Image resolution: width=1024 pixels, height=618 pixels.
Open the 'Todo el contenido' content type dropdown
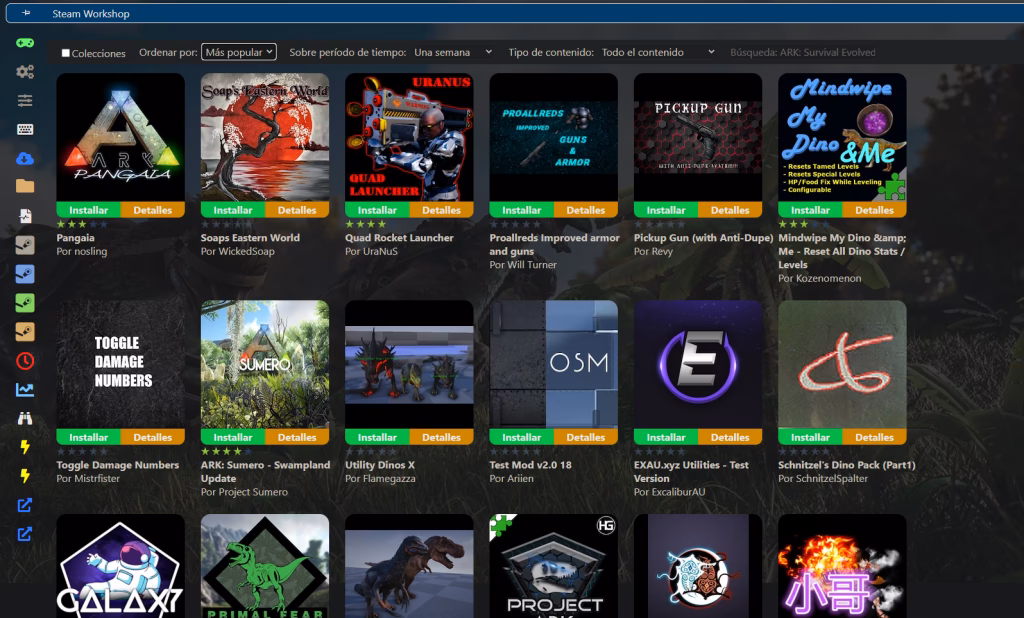[x=658, y=52]
